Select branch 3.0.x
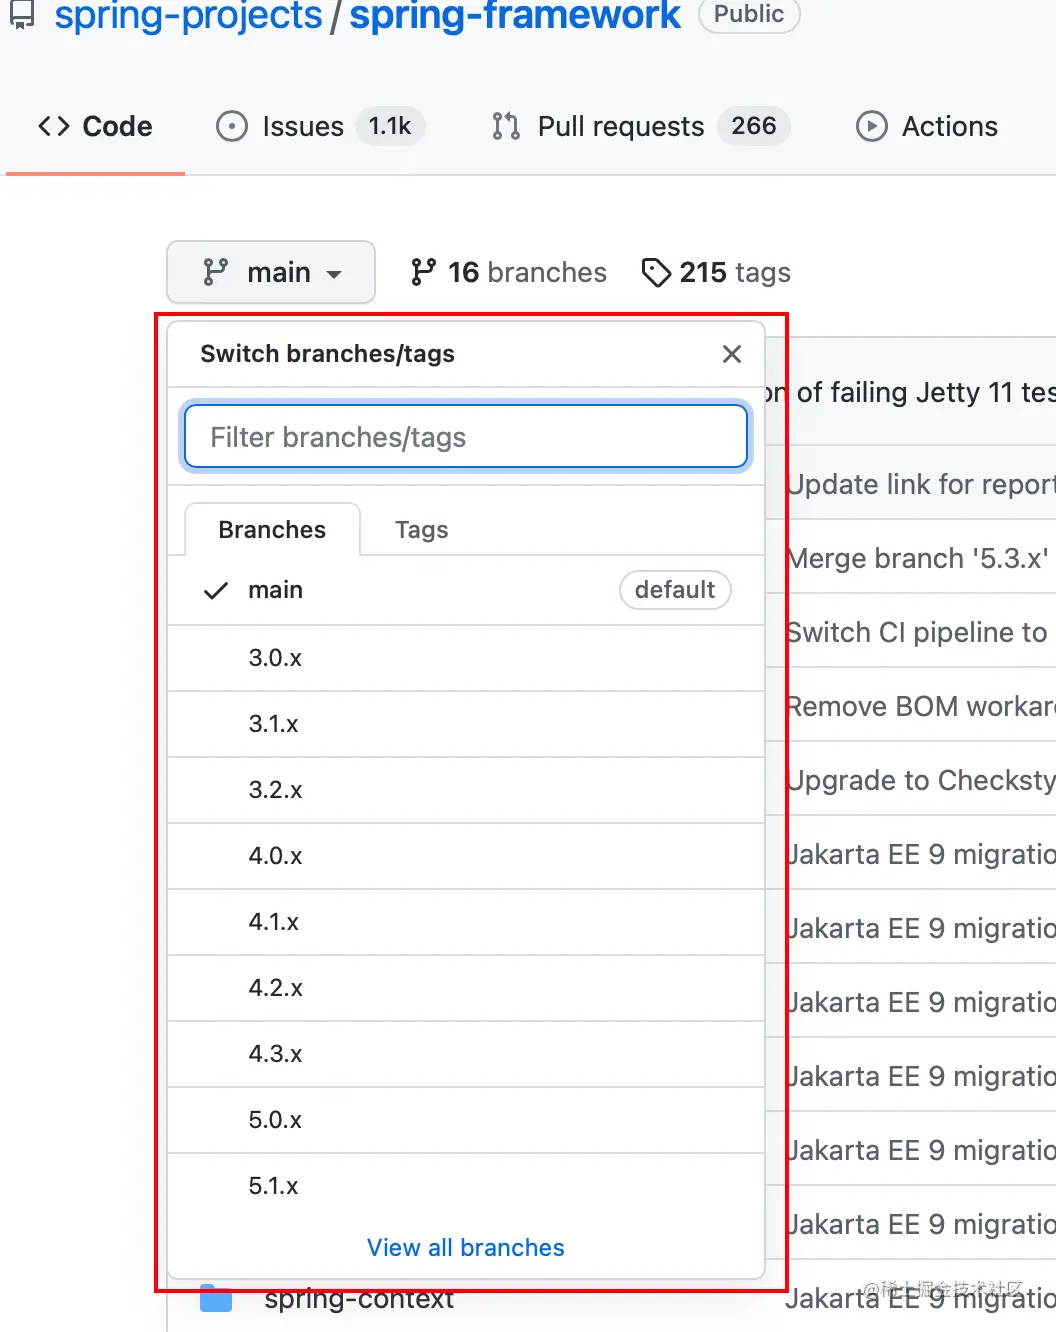1056x1332 pixels. (x=466, y=658)
